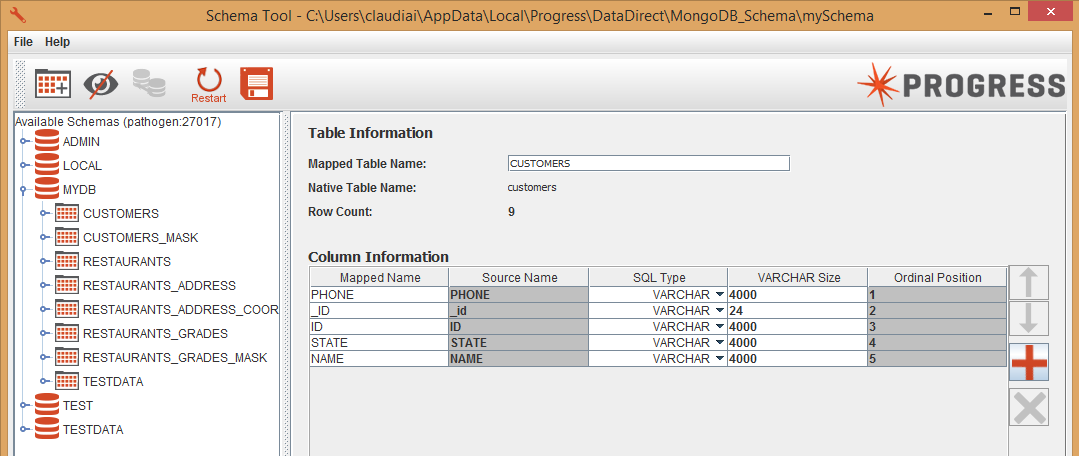The image size is (1079, 456).
Task: Click the VARCHAR Size column header
Action: [x=798, y=277]
